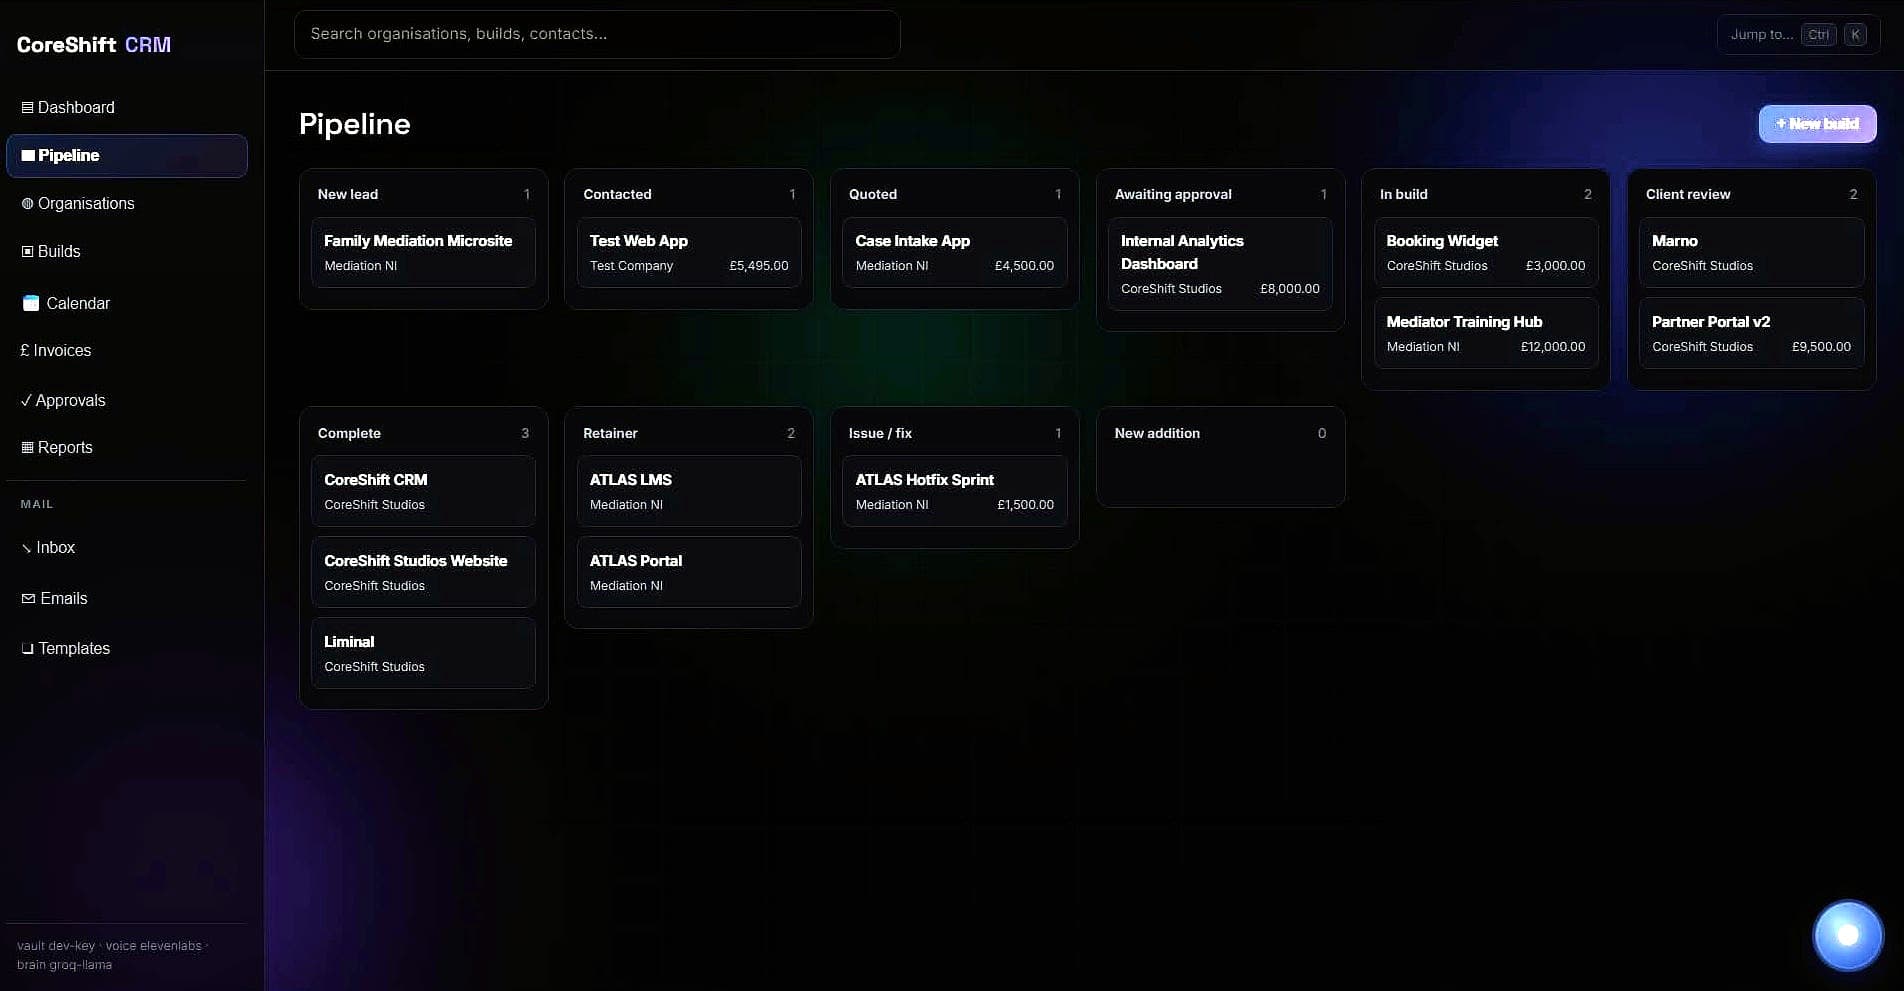Click the Dashboard icon in sidebar
The image size is (1904, 991).
27,108
